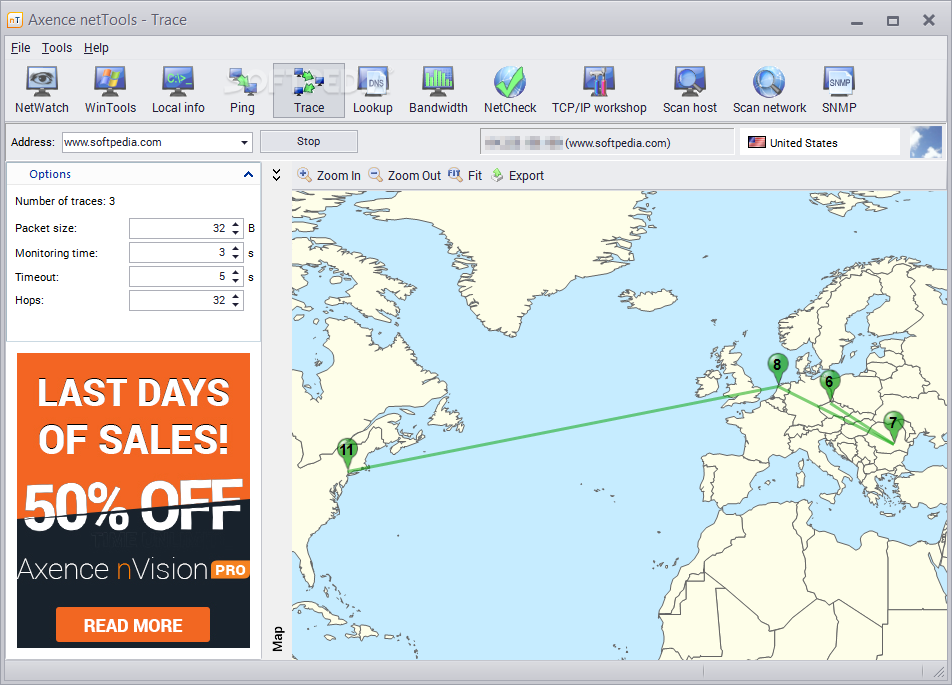Open the Scan host tool
The width and height of the screenshot is (952, 685).
click(x=690, y=90)
